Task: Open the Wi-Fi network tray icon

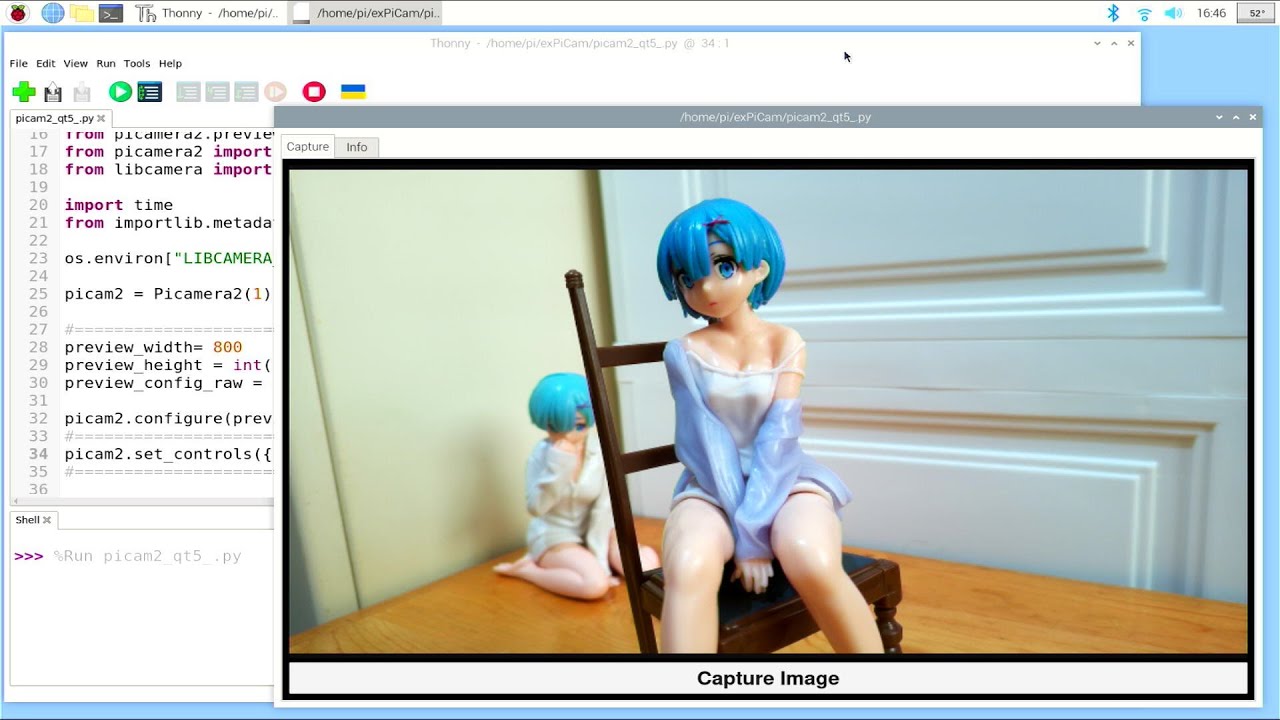Action: coord(1144,13)
